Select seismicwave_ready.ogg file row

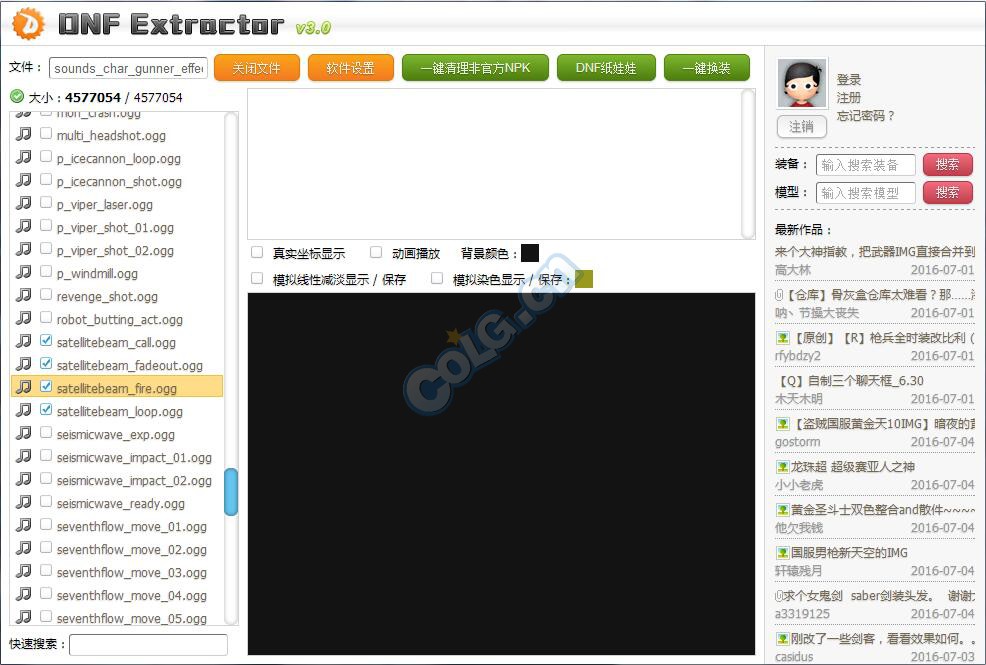click(117, 503)
